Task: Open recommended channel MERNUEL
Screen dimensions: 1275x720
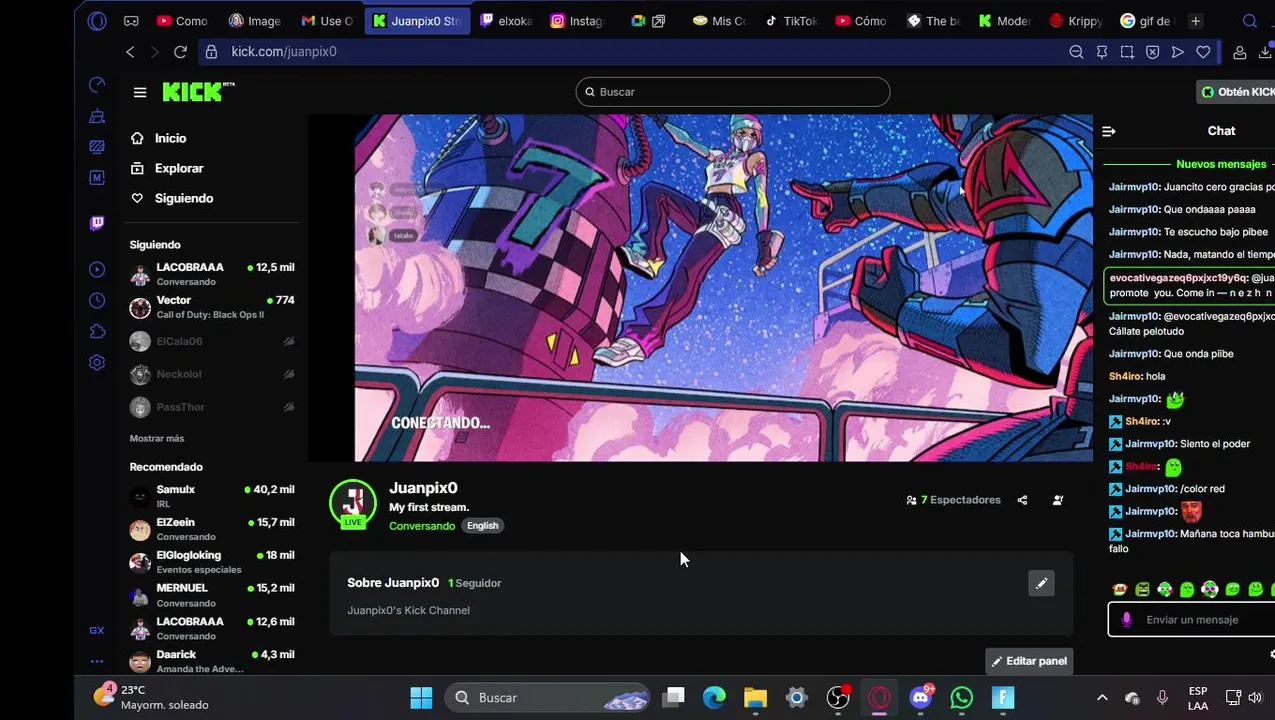Action: point(212,595)
